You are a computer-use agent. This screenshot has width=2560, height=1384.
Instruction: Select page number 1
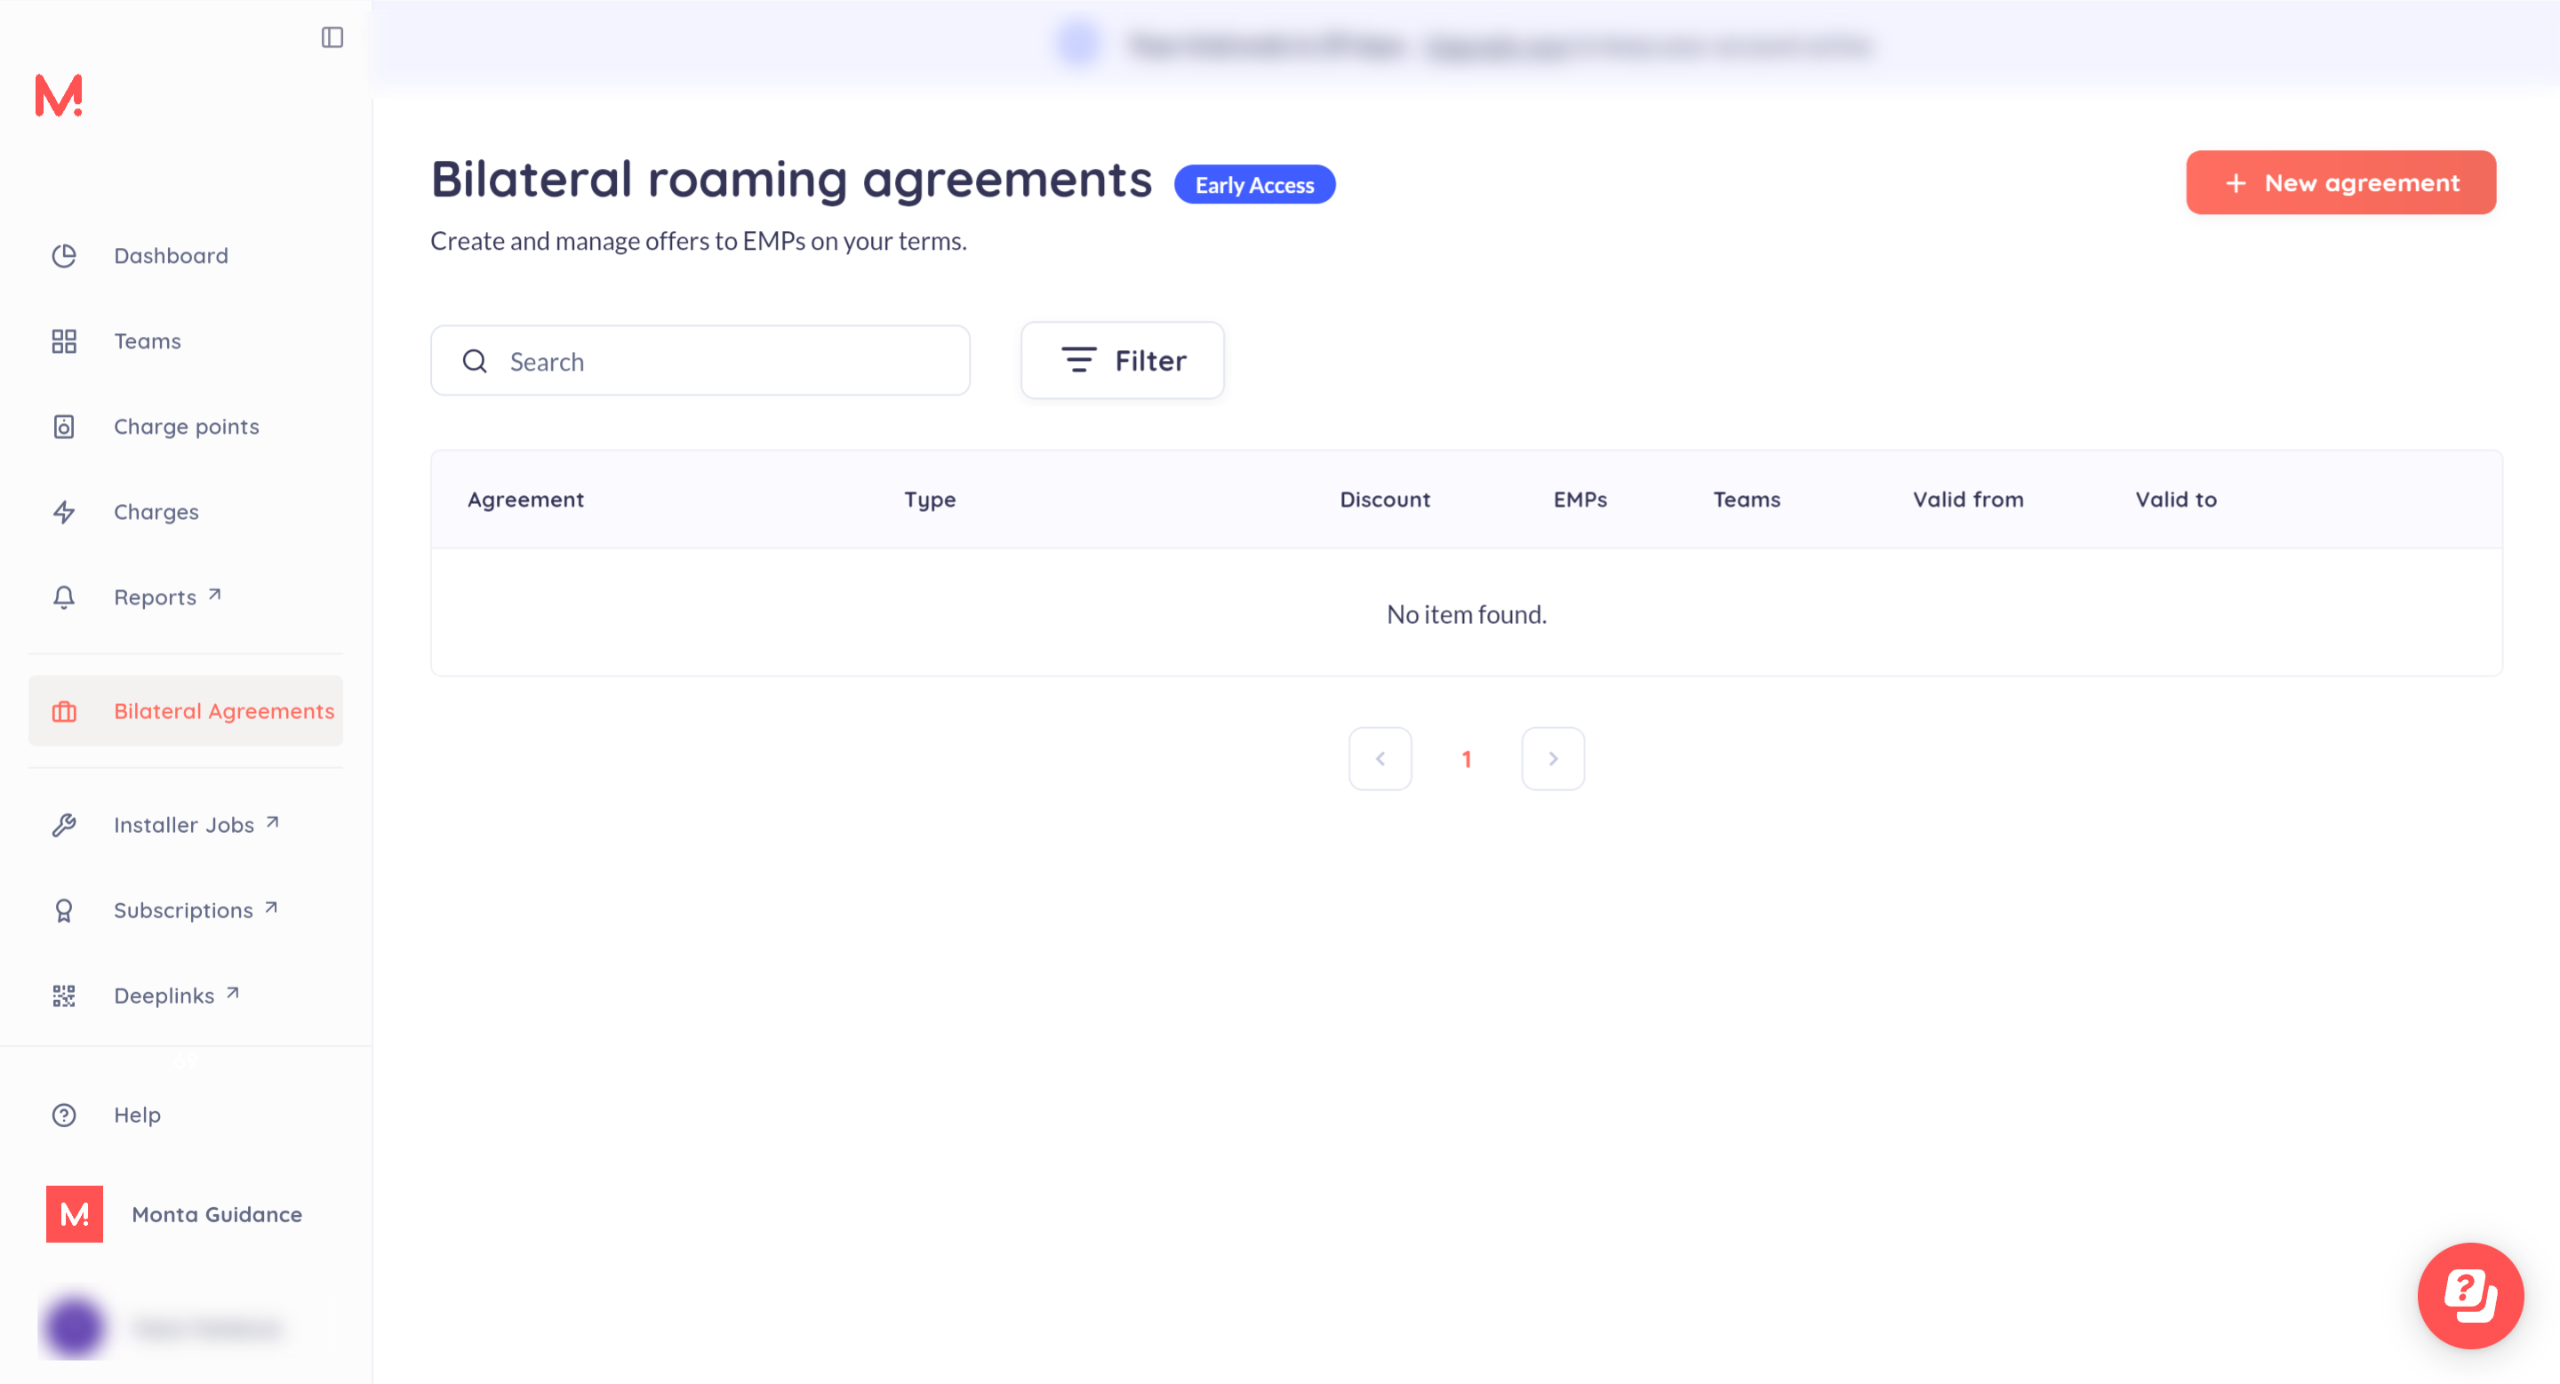tap(1466, 759)
